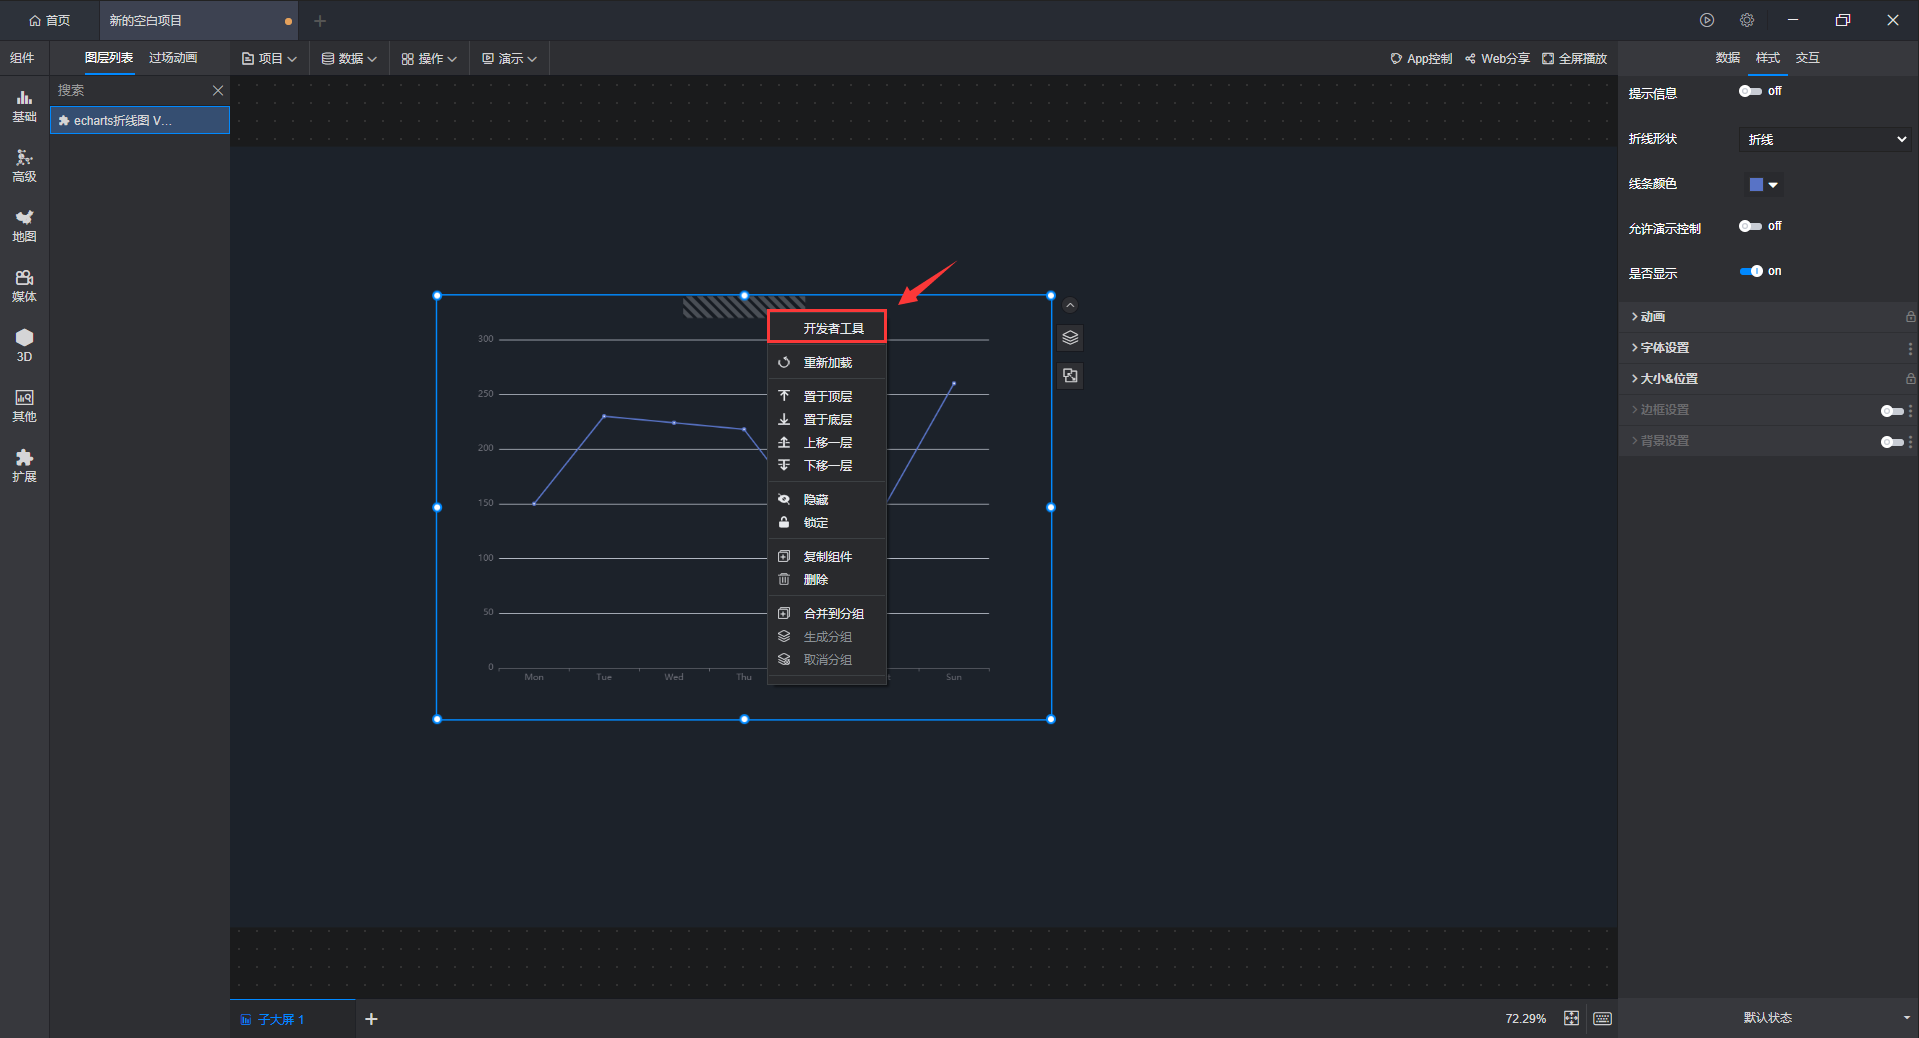Open the 数据 dropdown menu
Viewport: 1919px width, 1038px height.
[349, 59]
